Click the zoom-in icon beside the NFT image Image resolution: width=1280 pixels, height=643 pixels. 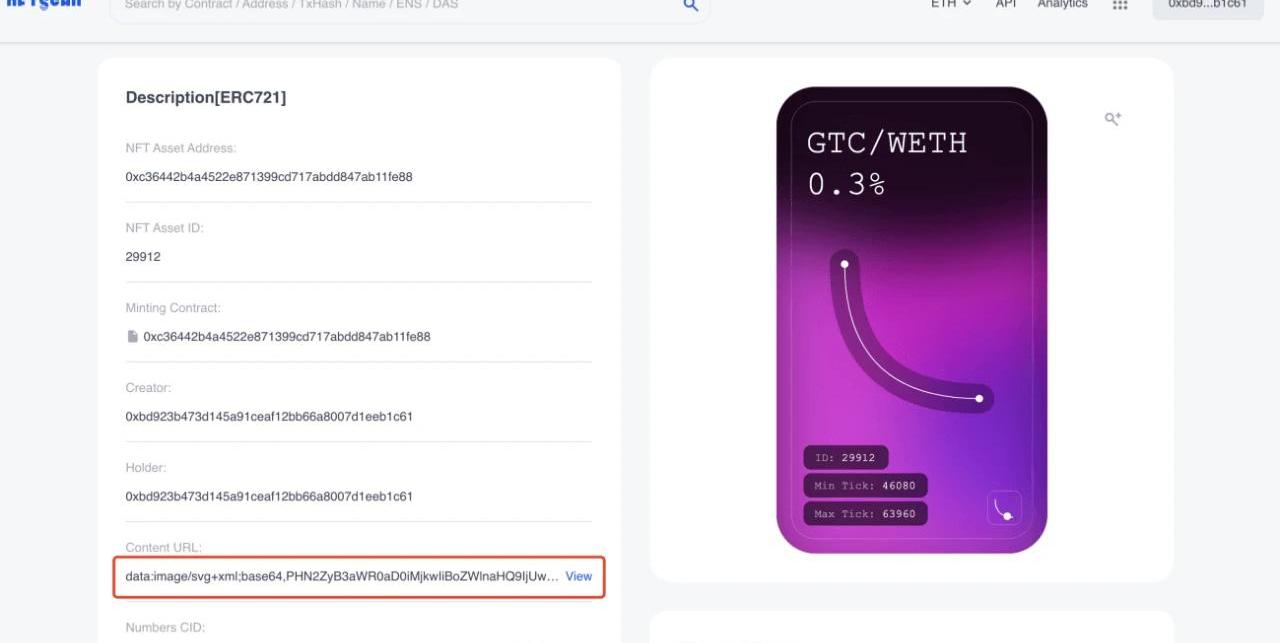(1112, 119)
